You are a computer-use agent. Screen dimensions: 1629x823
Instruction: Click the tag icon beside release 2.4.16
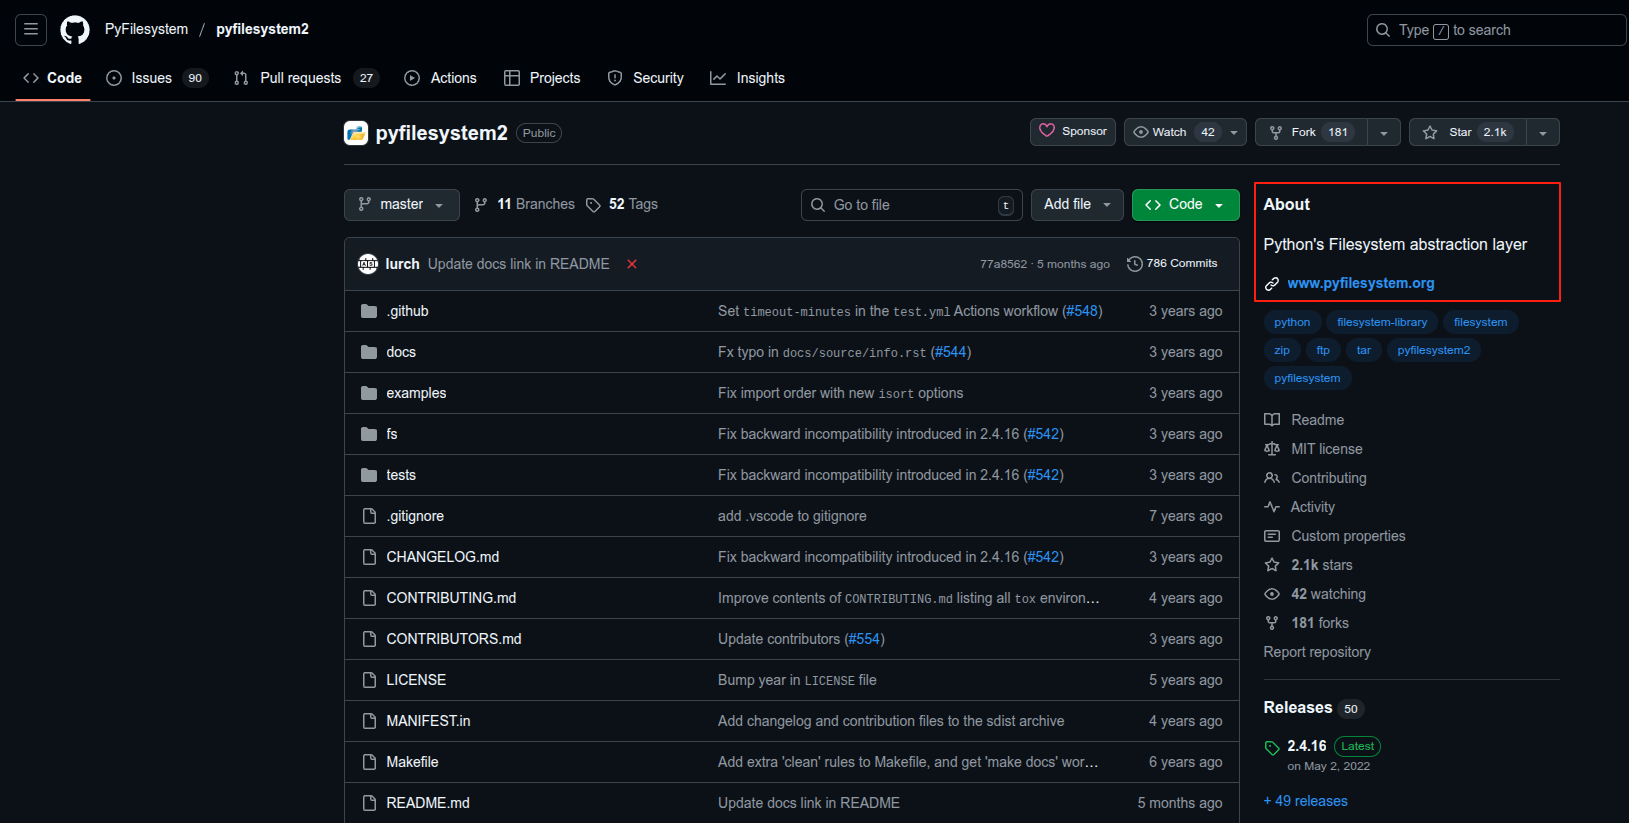point(1272,748)
